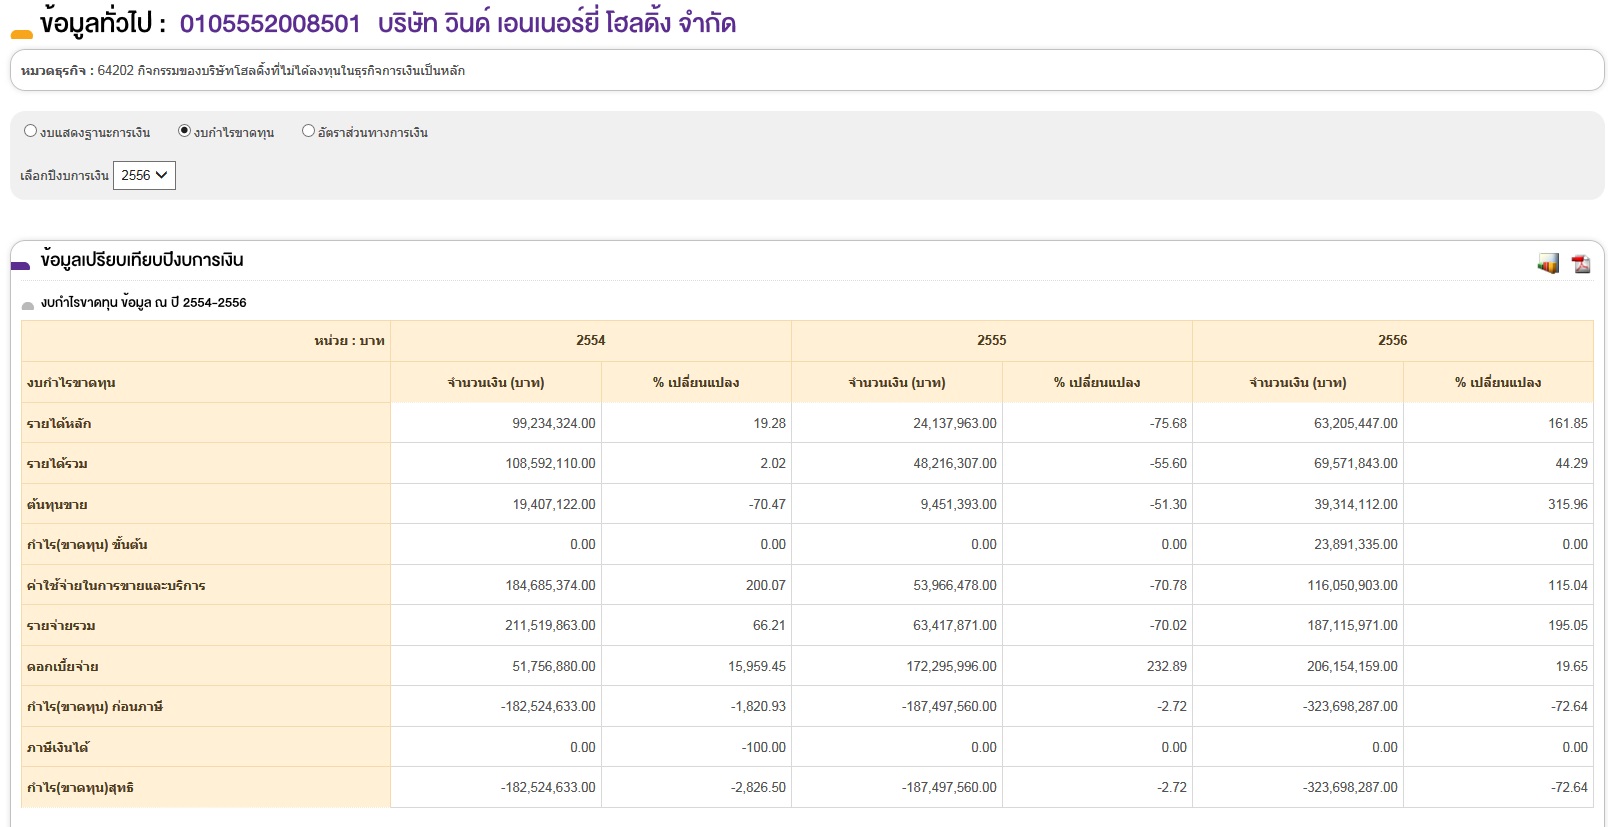Click the กำไร(ขาดทุน)สุทธิ row label
The width and height of the screenshot is (1608, 827).
coord(80,788)
